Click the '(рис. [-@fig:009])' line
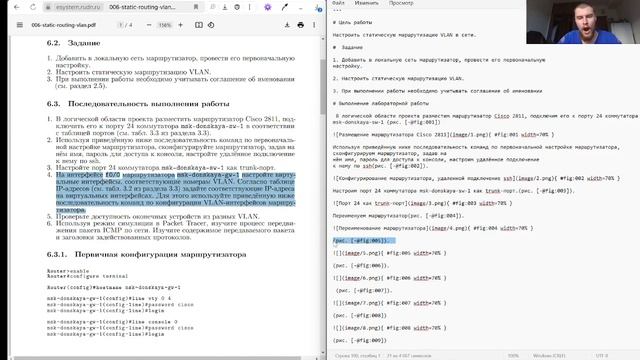The width and height of the screenshot is (640, 360). click(360, 340)
